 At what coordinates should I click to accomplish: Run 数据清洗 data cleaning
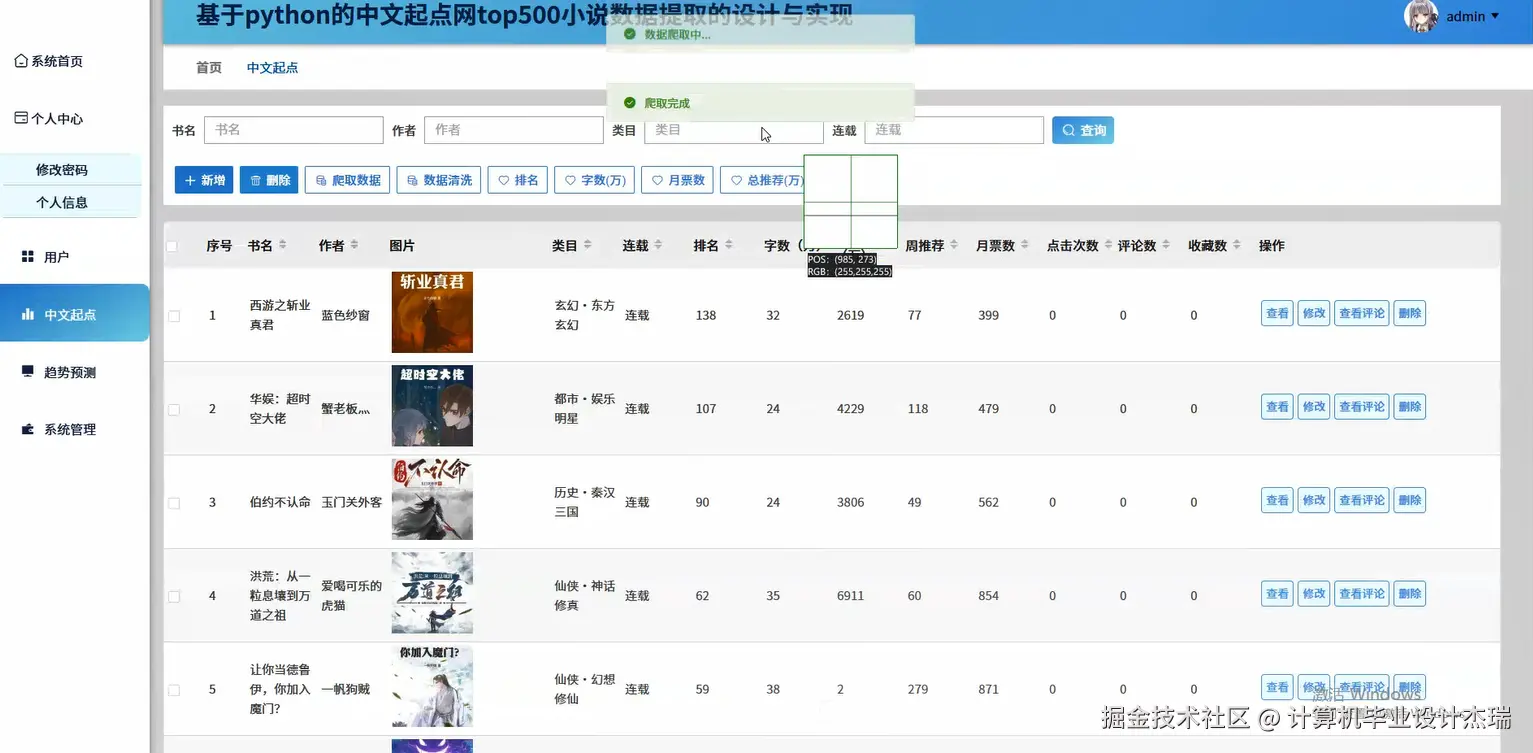[x=439, y=180]
